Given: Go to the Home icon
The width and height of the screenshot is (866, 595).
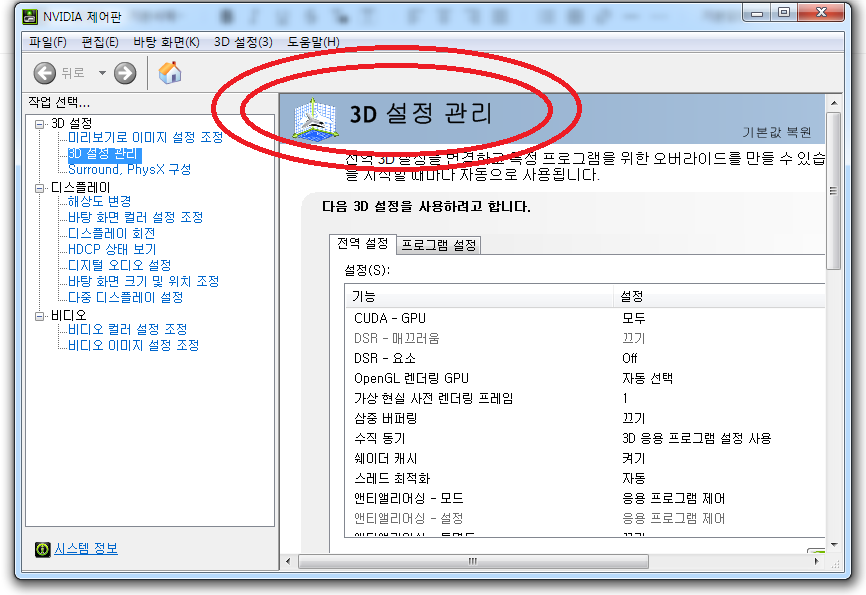Looking at the screenshot, I should click(x=170, y=72).
